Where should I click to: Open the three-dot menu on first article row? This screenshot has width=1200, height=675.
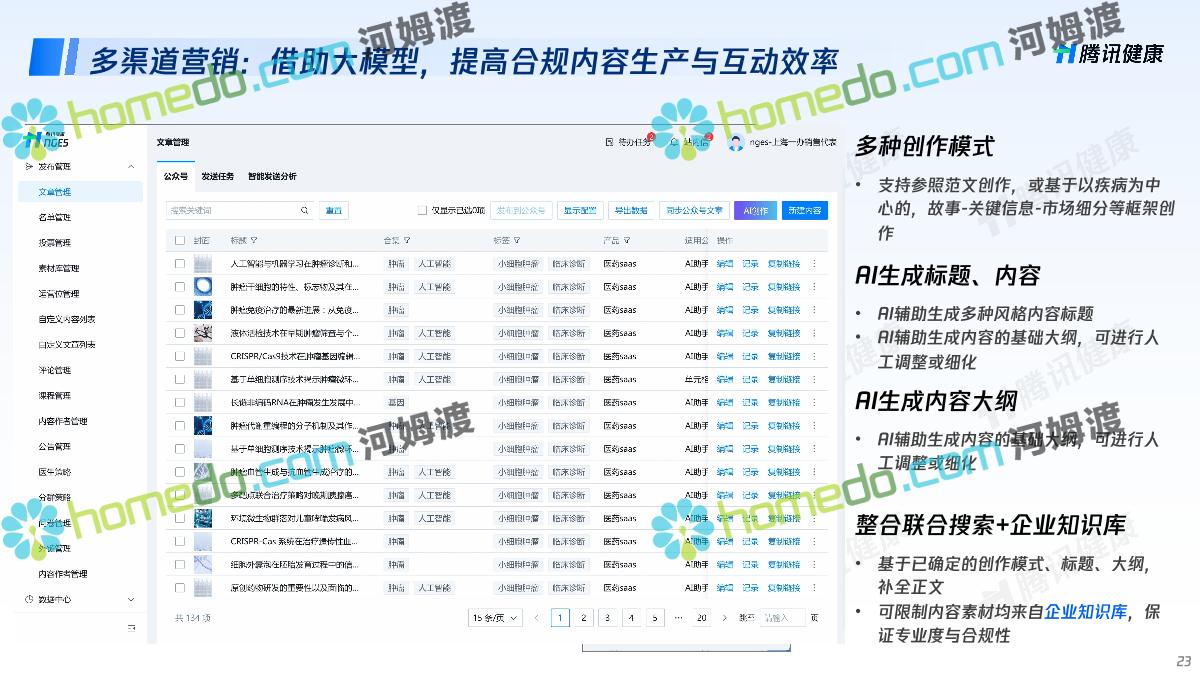(x=814, y=264)
